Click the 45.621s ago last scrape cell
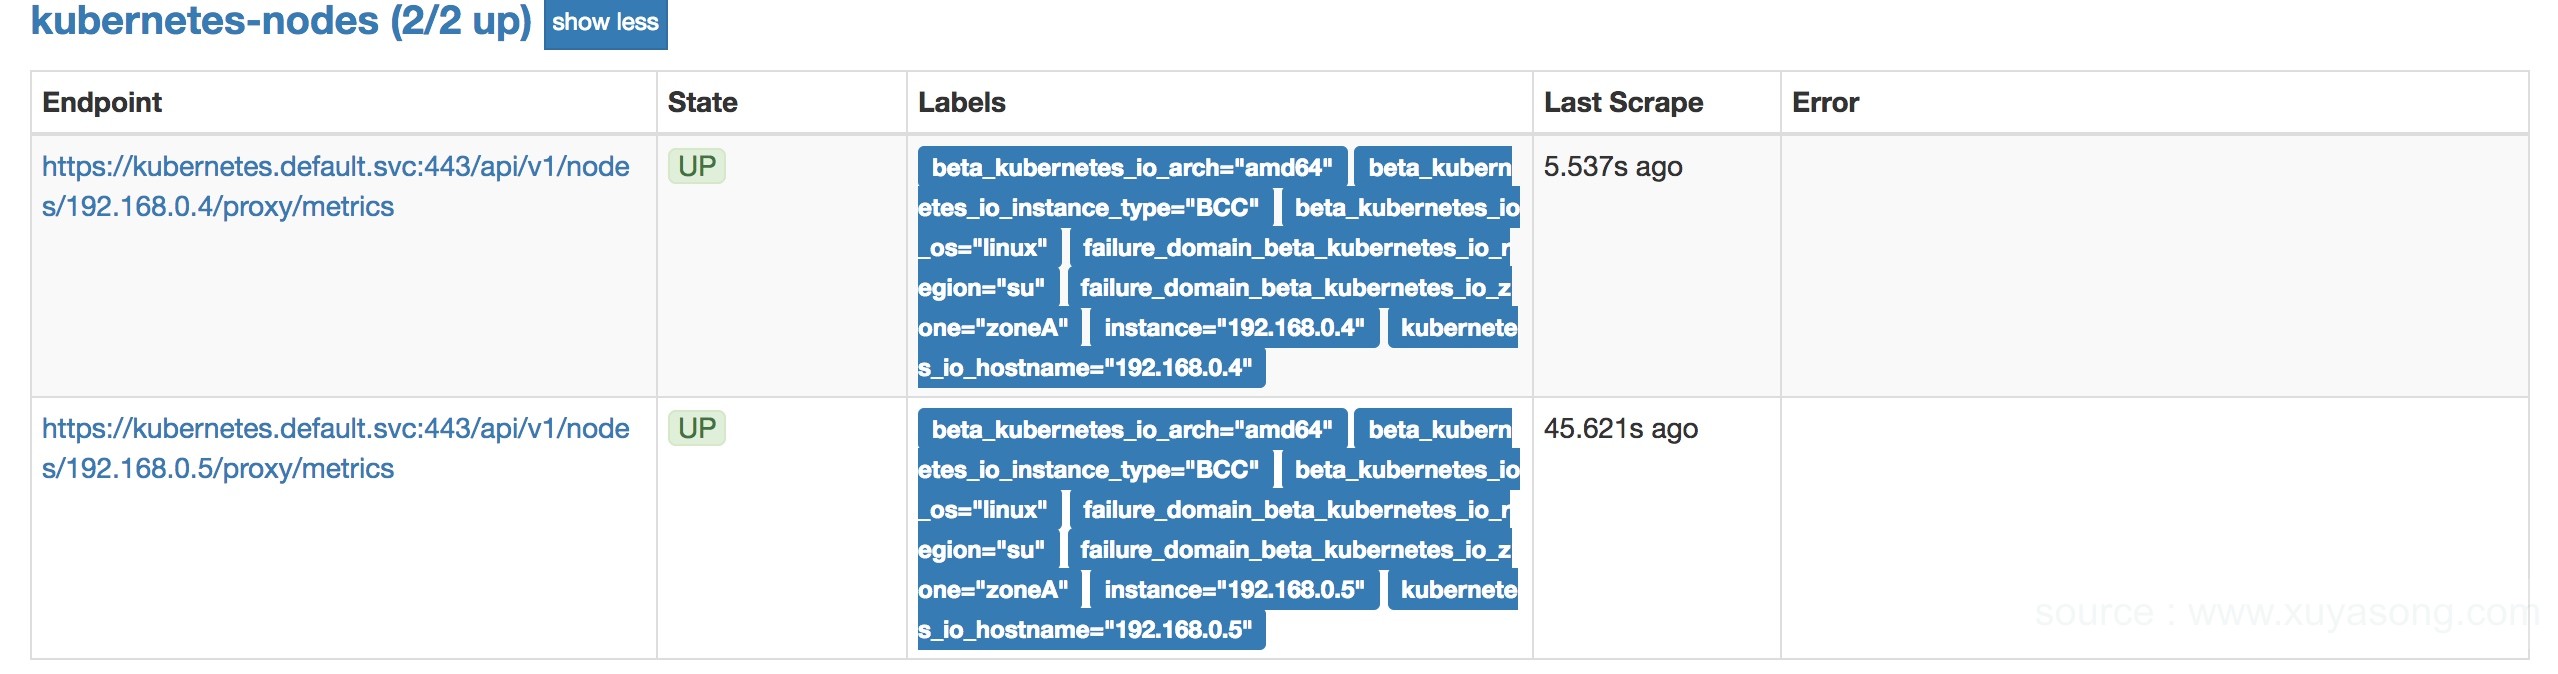Screen dimensions: 2558x674 click(x=1621, y=428)
